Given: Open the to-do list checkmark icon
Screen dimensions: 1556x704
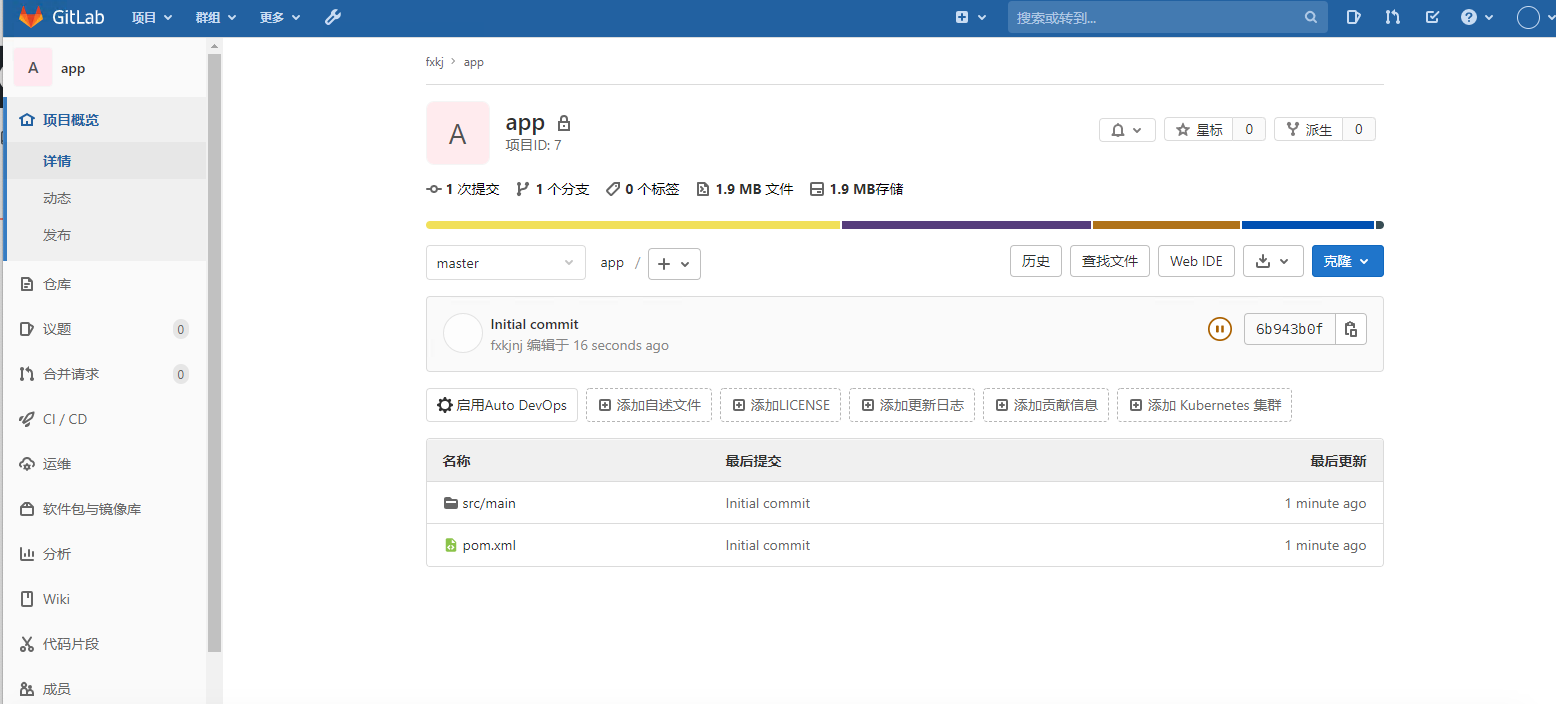Looking at the screenshot, I should pyautogui.click(x=1432, y=17).
